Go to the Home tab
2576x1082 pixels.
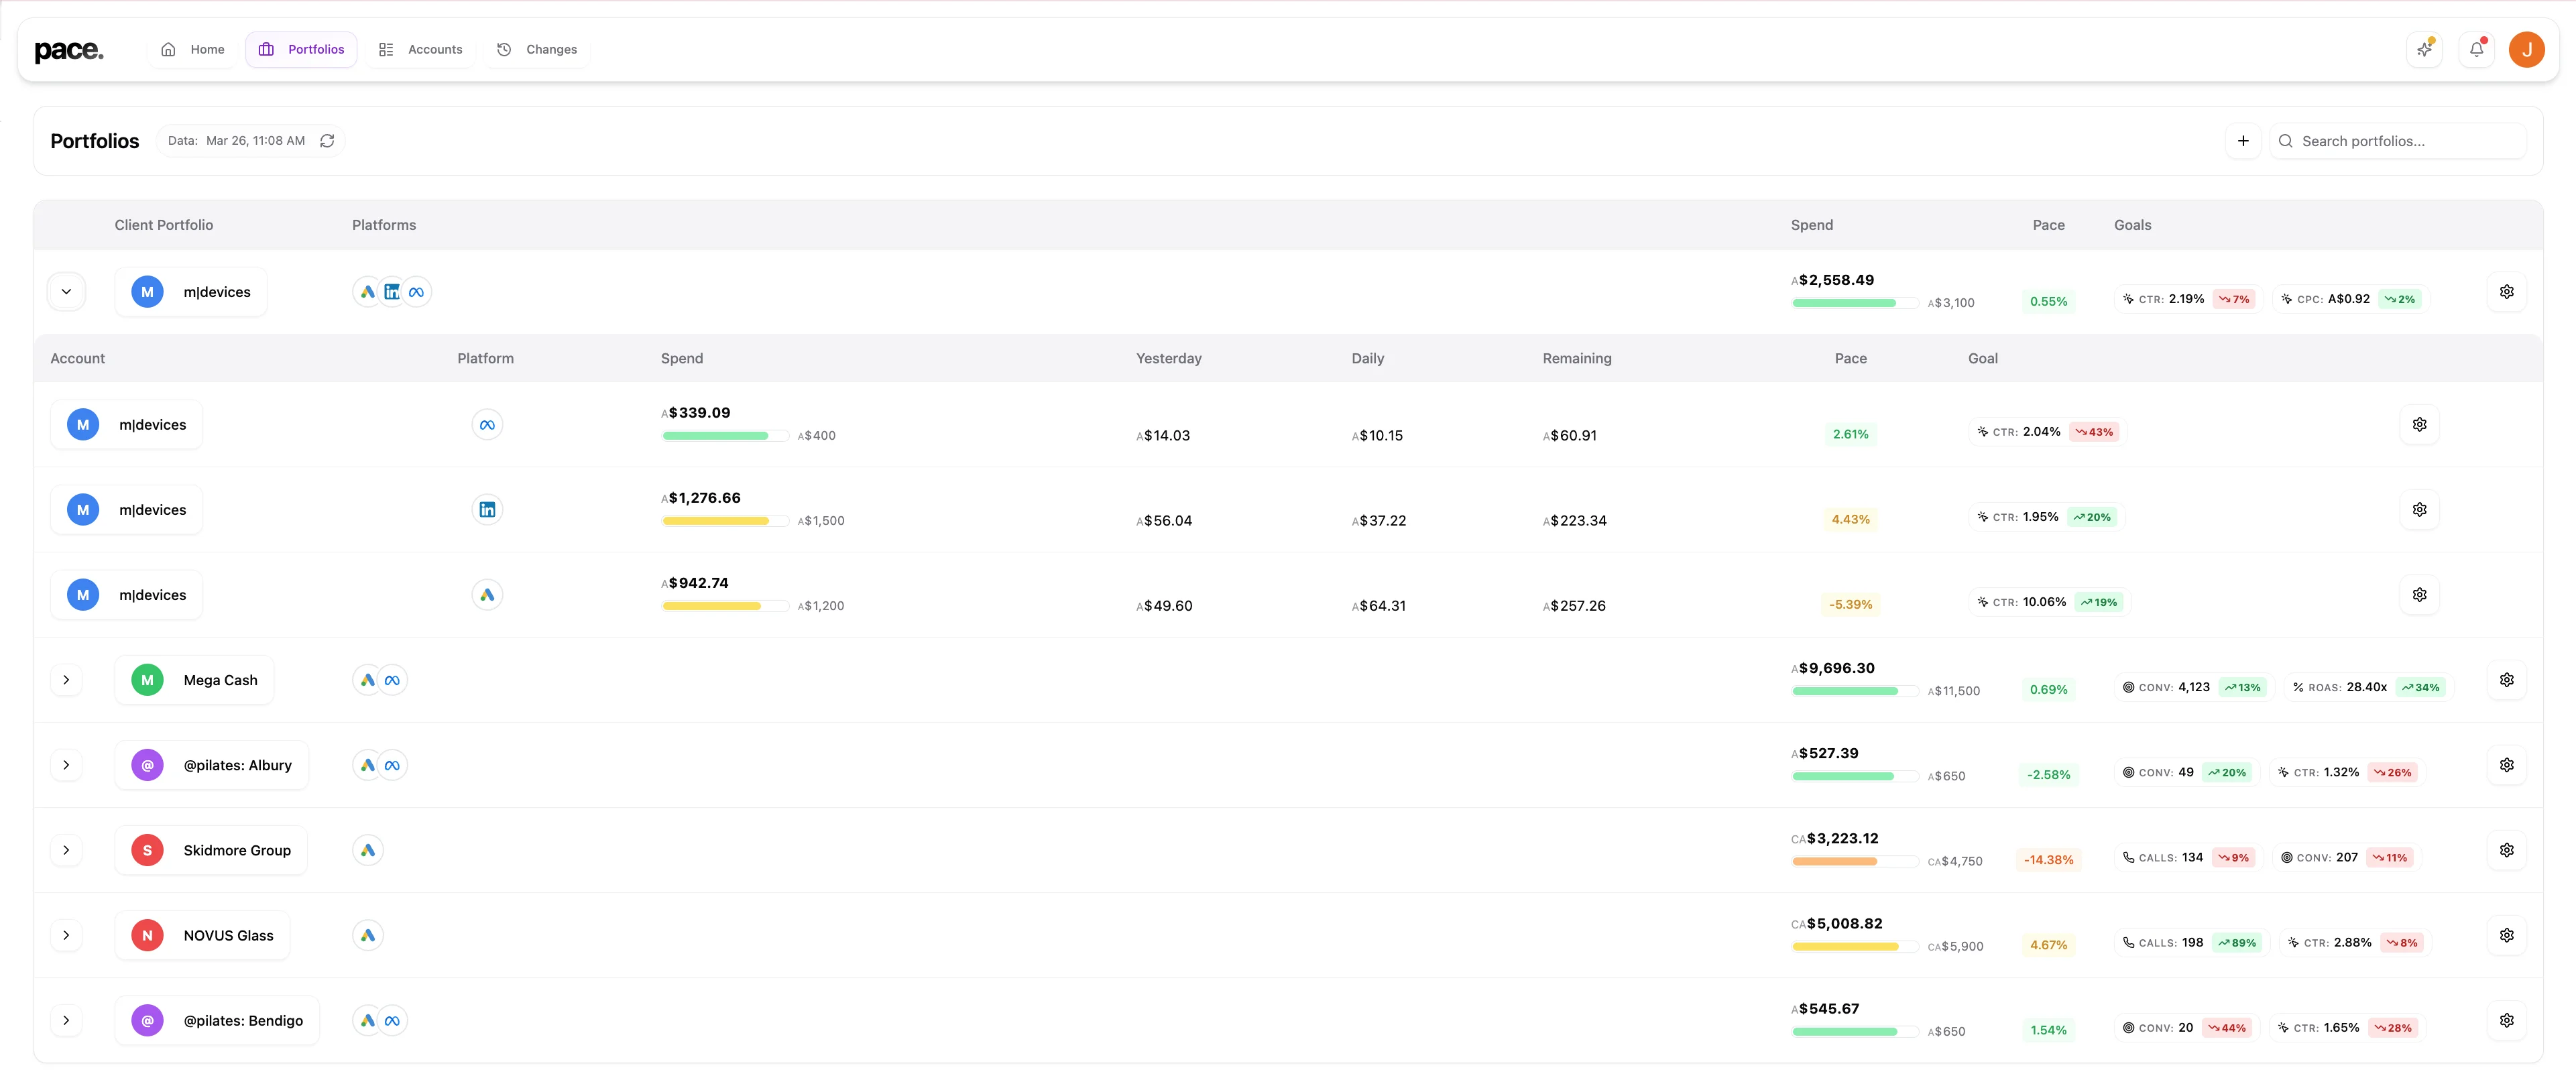193,49
